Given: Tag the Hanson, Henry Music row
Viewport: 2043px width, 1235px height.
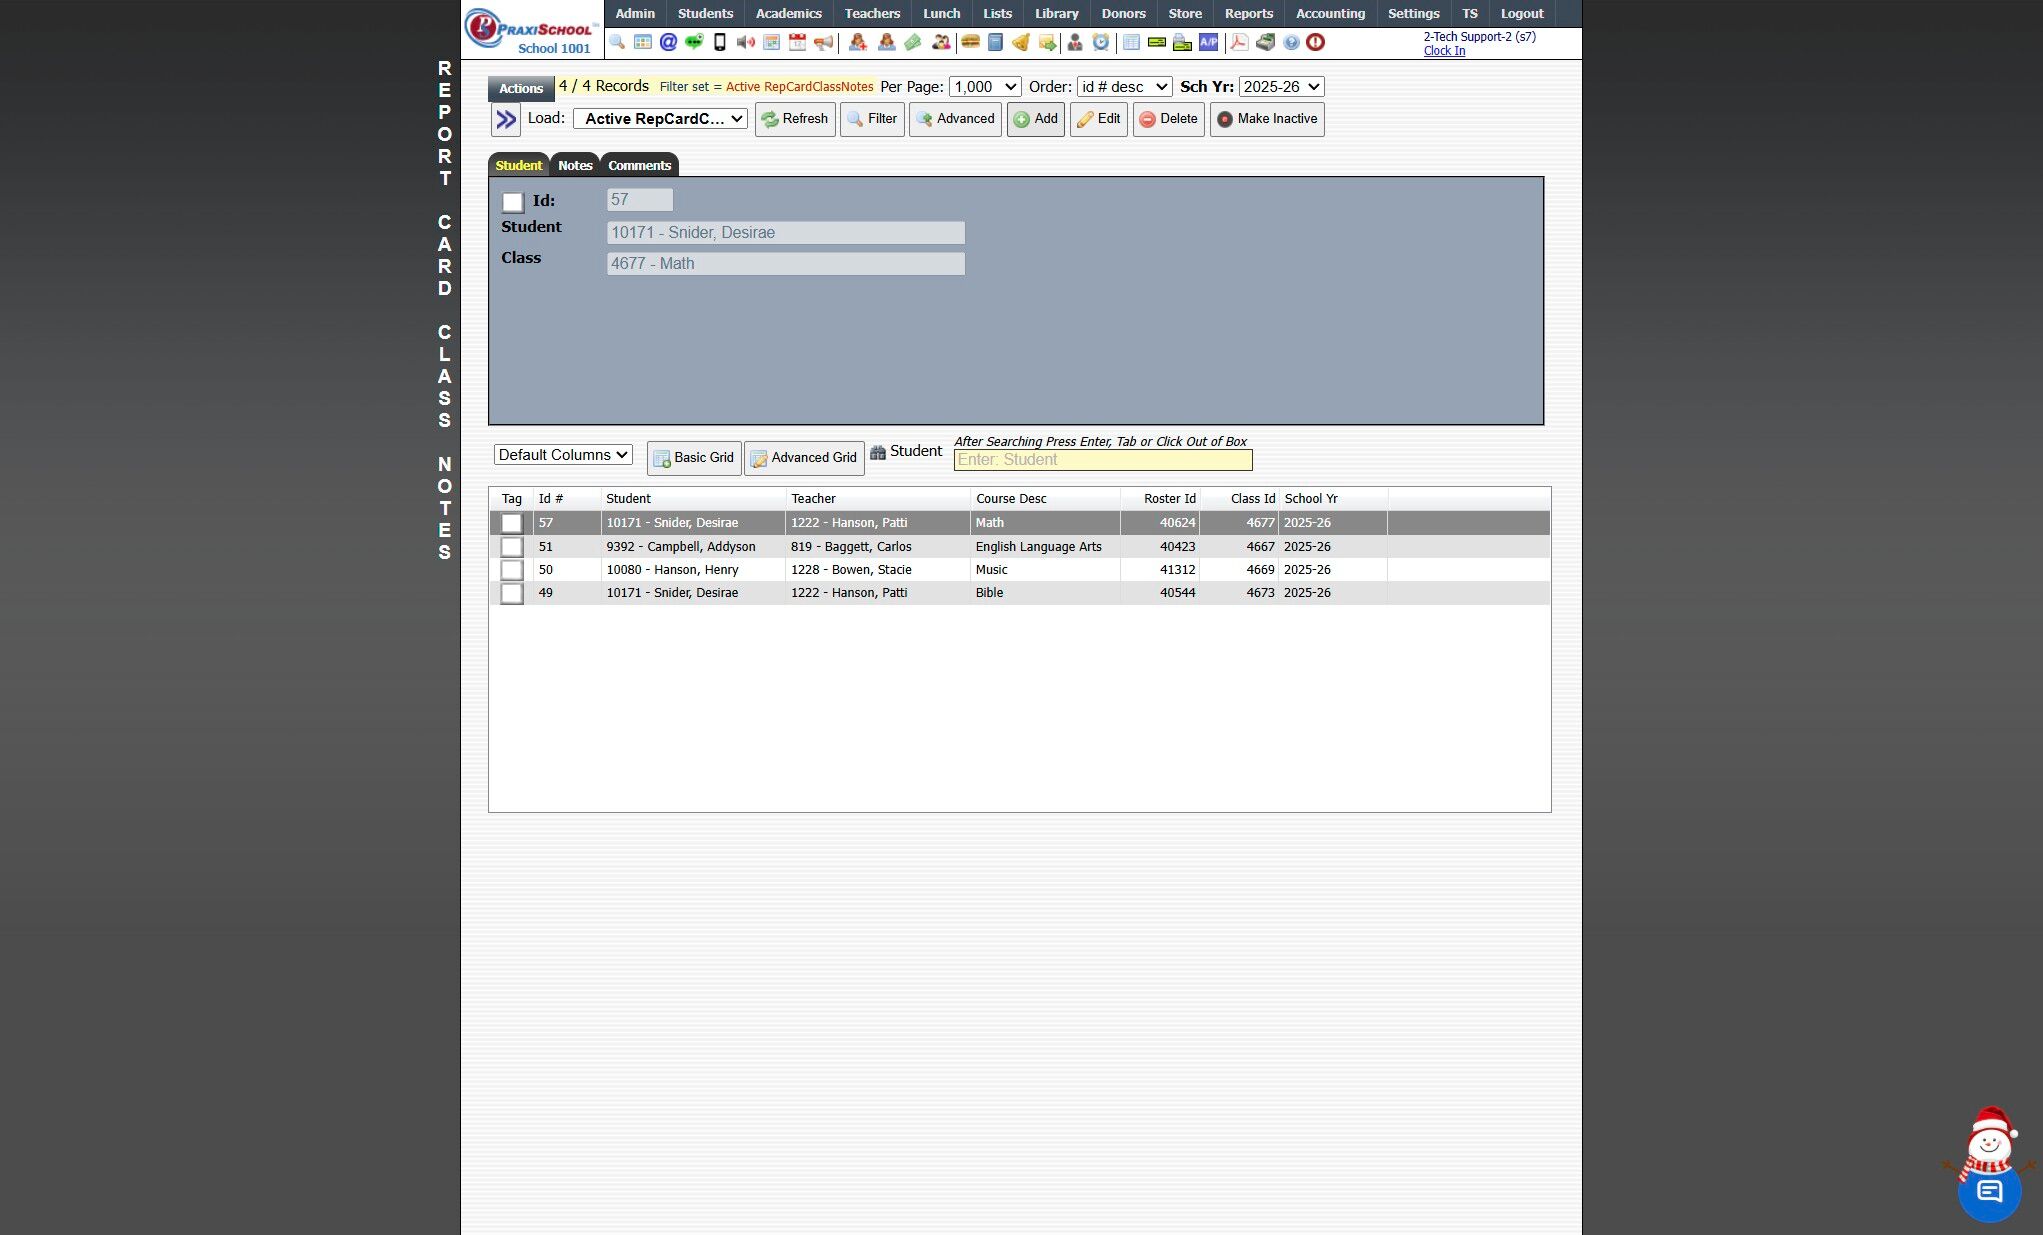Looking at the screenshot, I should point(511,570).
